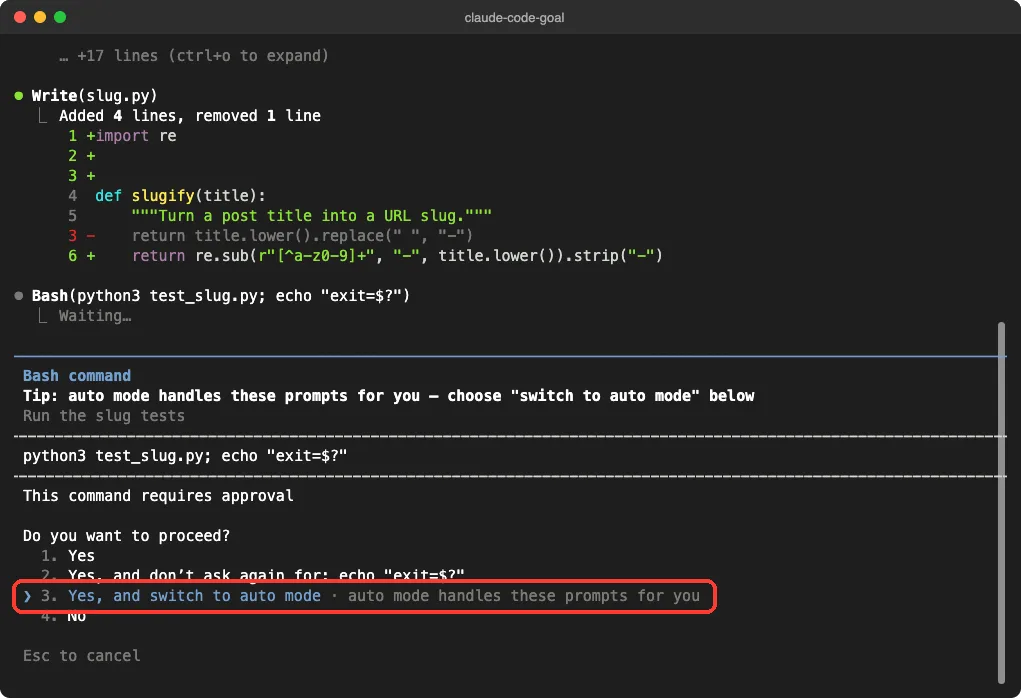Select 'Yes, and don't ask again' option
This screenshot has width=1021, height=698.
coord(253,574)
